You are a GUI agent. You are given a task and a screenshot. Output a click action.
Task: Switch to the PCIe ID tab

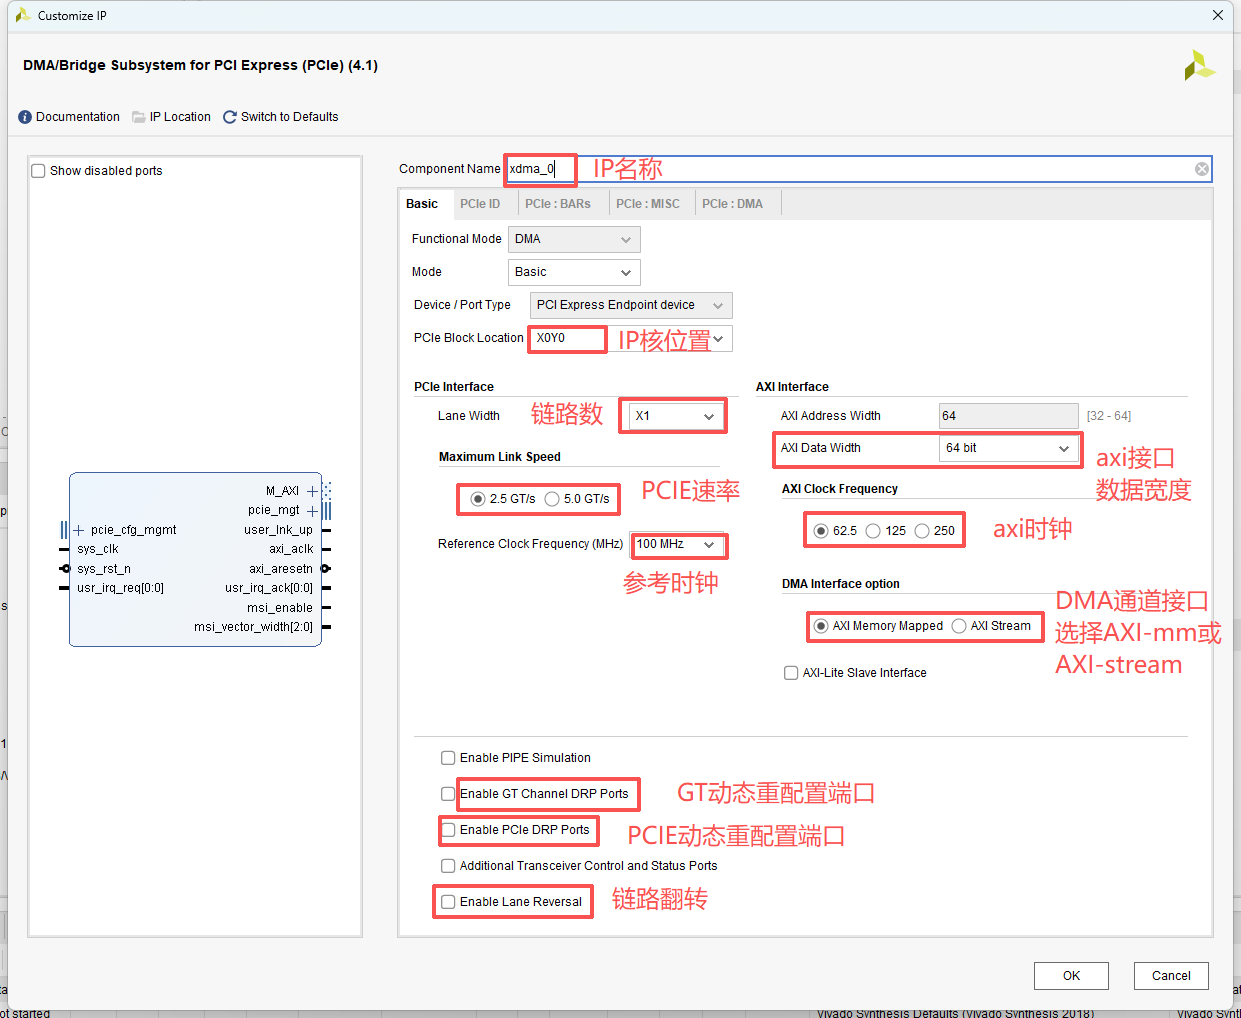coord(480,204)
